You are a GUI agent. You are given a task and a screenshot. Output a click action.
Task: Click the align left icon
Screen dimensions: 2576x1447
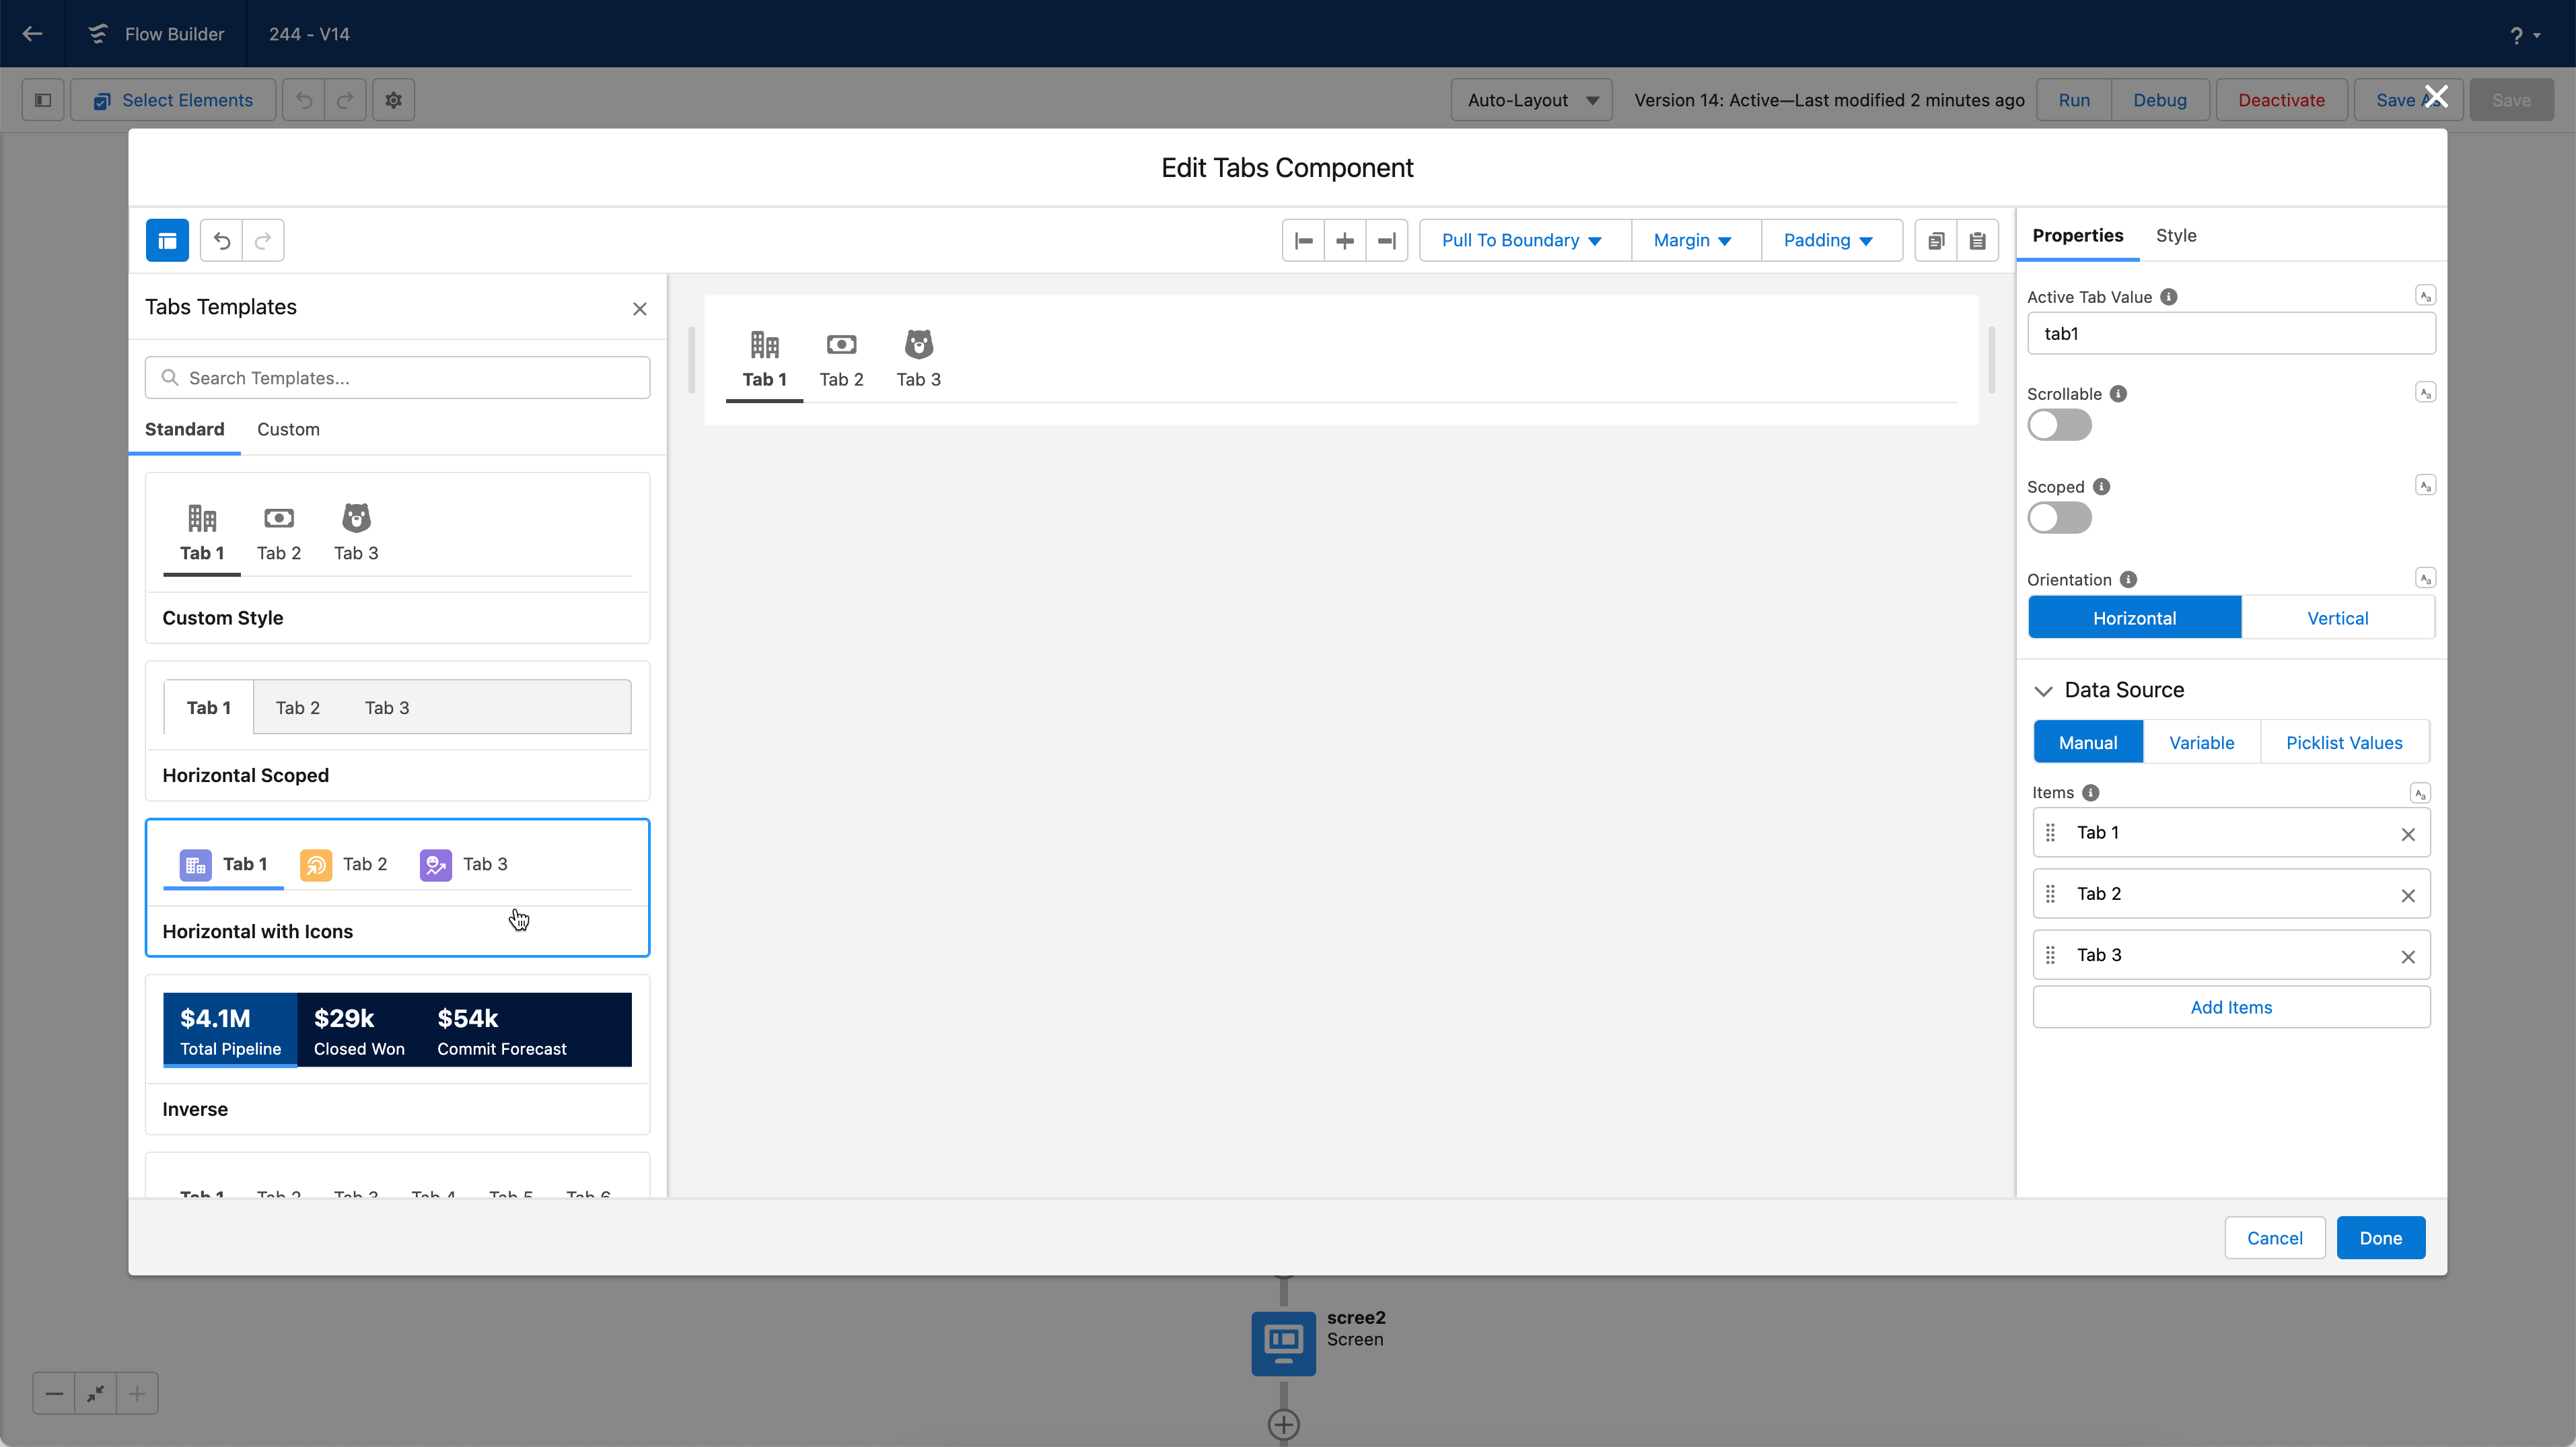(x=1303, y=240)
